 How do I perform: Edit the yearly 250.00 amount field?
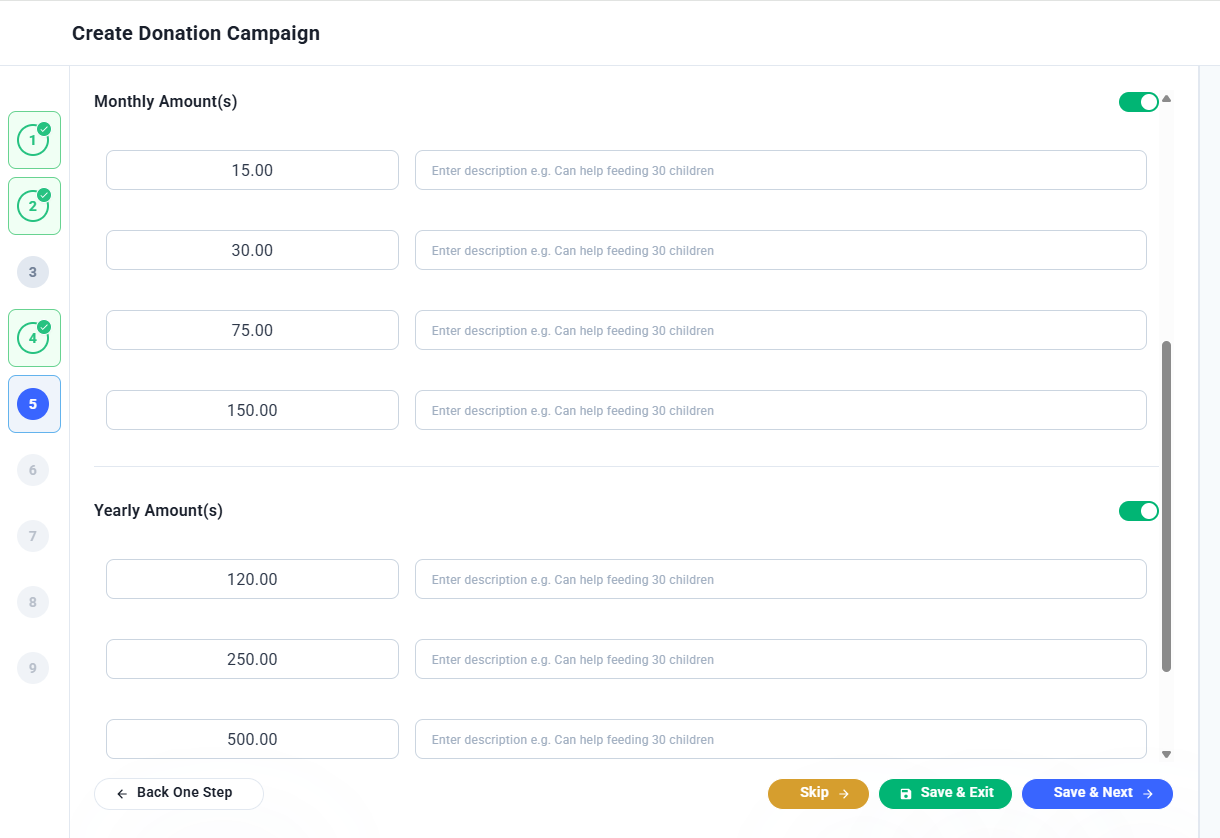click(x=252, y=659)
